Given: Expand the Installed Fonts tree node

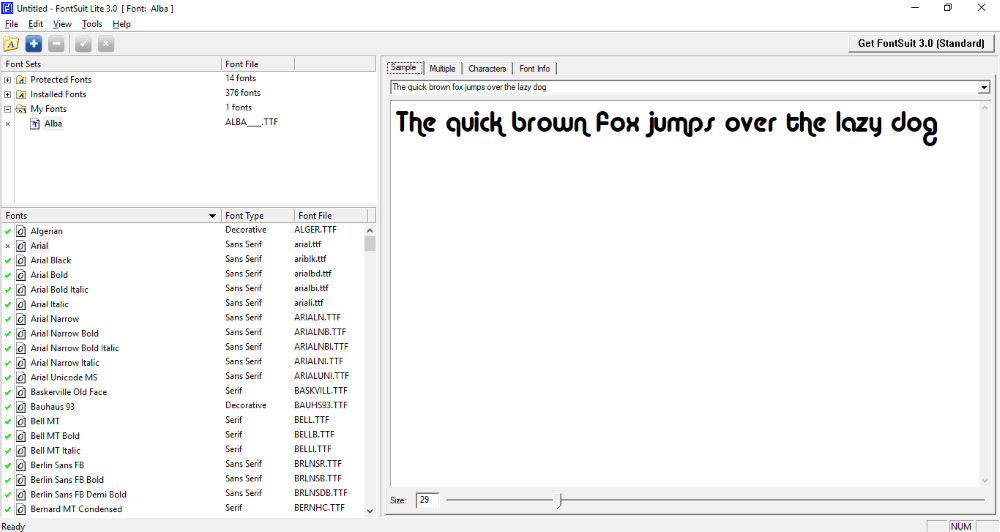Looking at the screenshot, I should point(8,94).
